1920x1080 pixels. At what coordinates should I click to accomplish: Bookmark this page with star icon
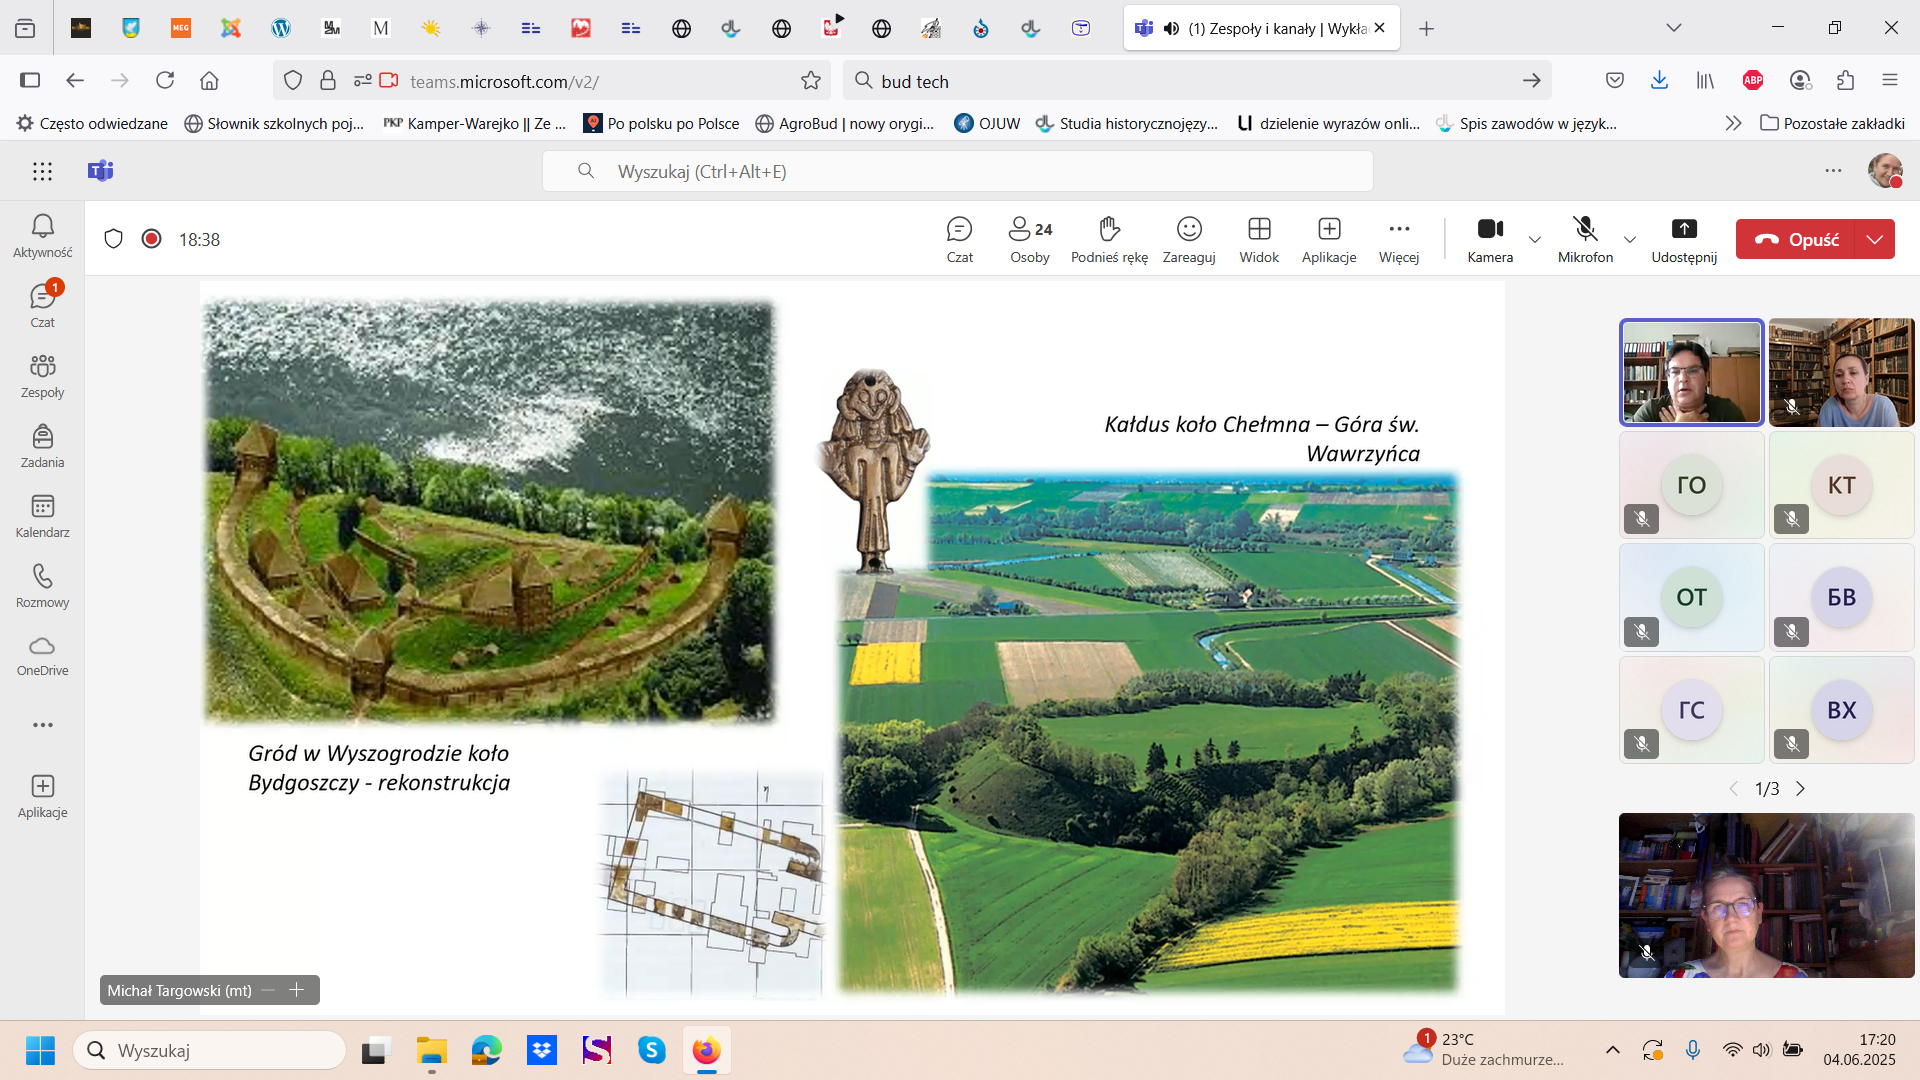811,81
